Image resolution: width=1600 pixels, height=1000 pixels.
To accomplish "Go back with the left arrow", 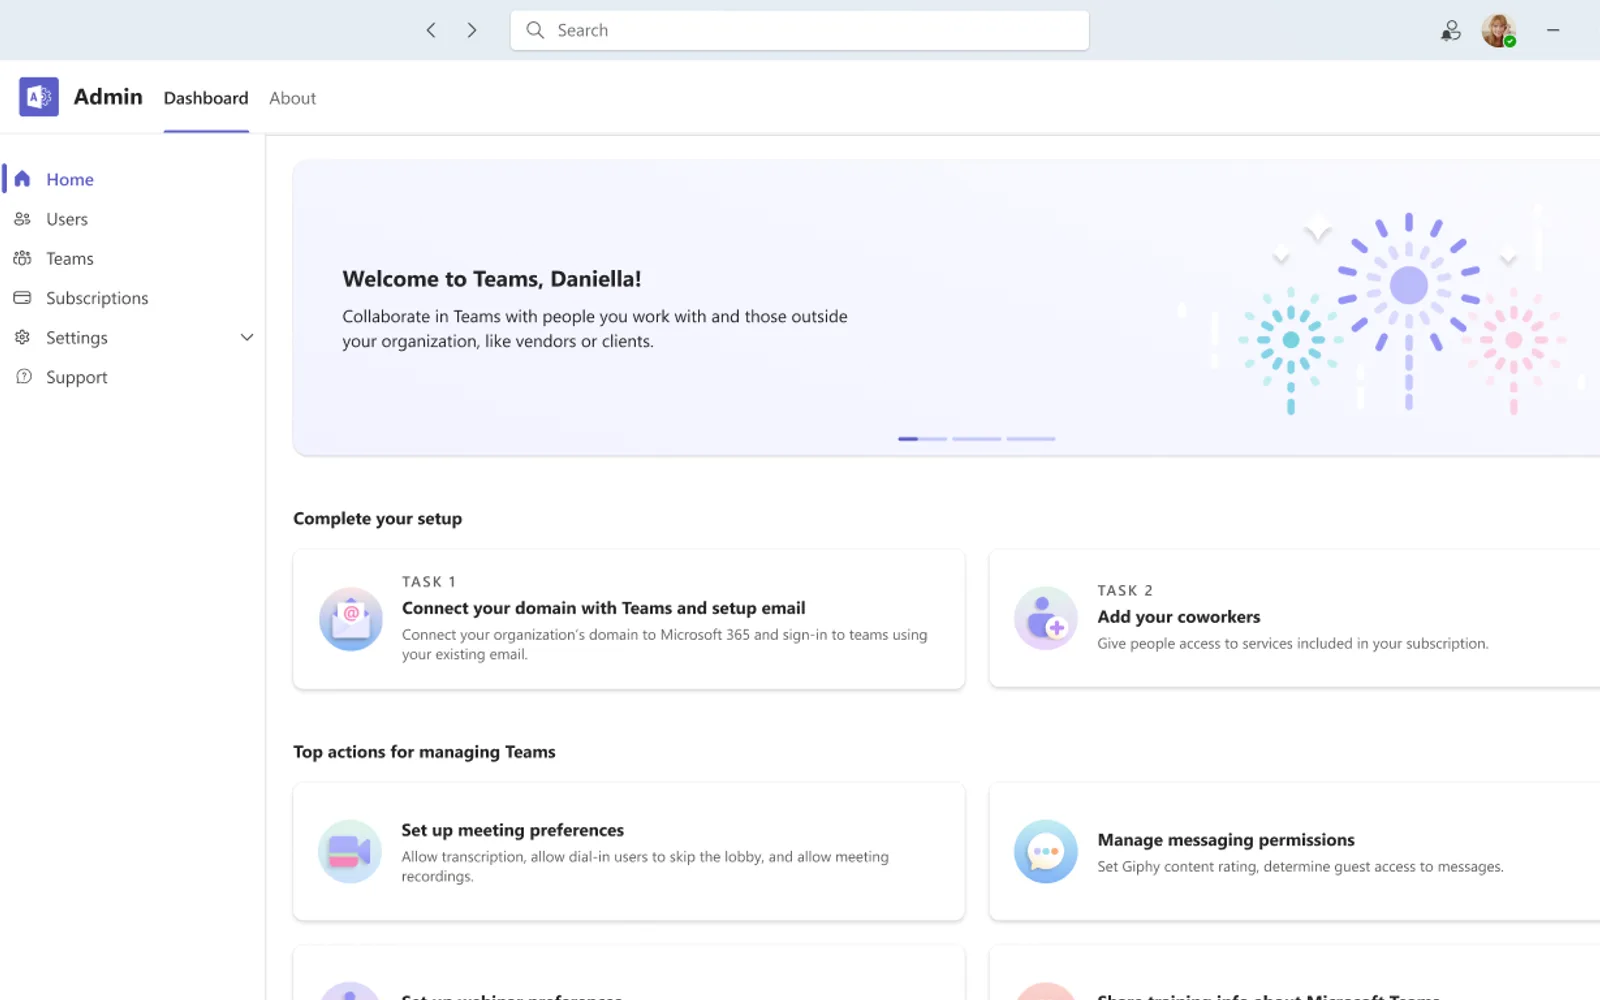I will click(x=431, y=30).
